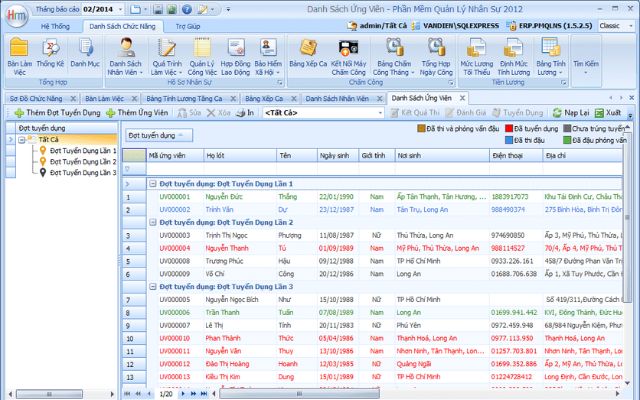
Task: Click the Xóa delete button
Action: coord(218,113)
